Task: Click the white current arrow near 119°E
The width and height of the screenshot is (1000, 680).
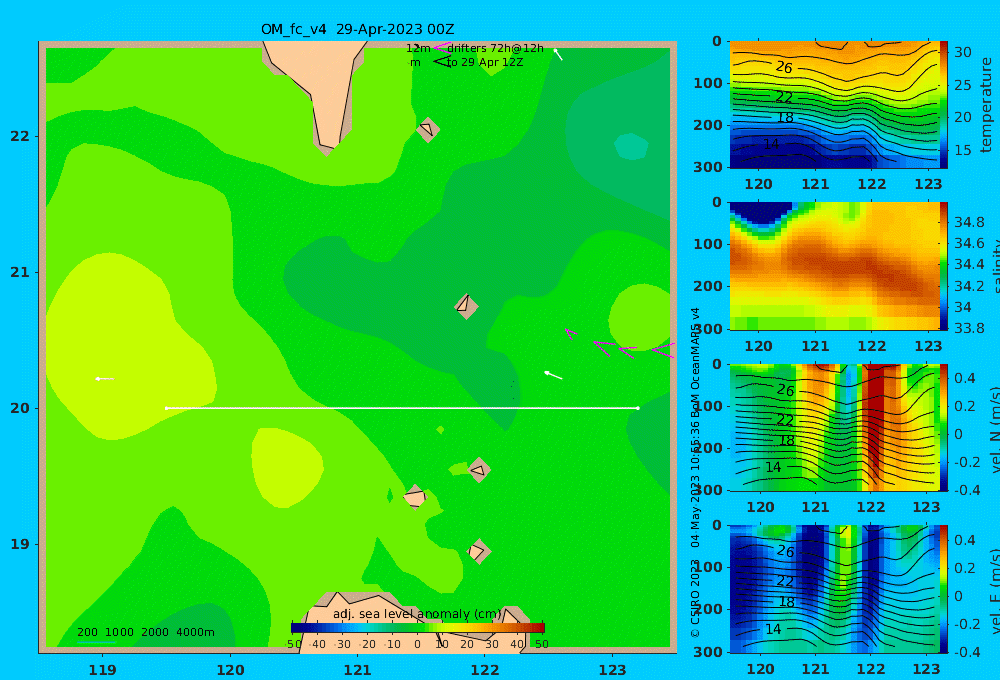Action: [105, 379]
